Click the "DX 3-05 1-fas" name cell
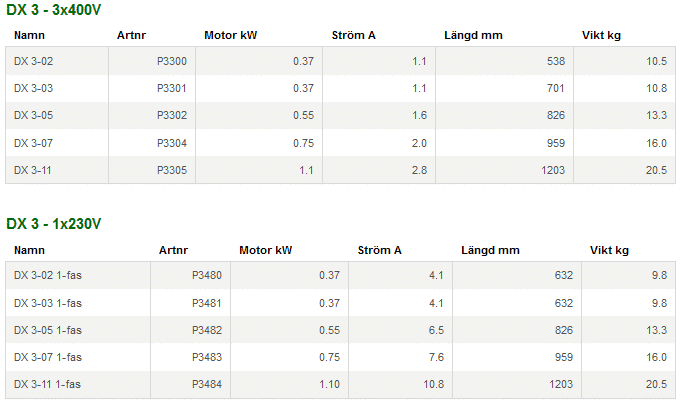The image size is (690, 415). pos(48,330)
